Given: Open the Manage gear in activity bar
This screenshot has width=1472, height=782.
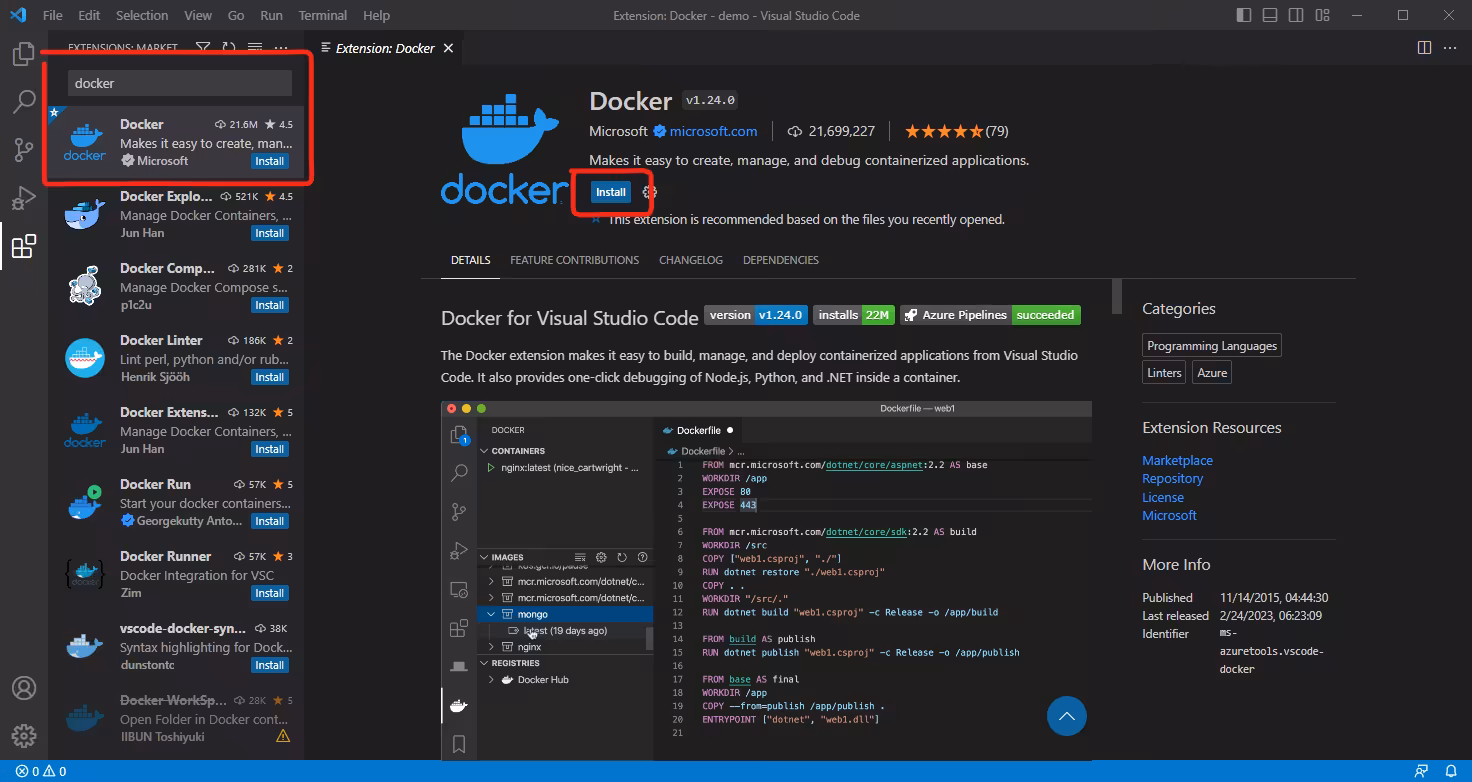Looking at the screenshot, I should click(x=23, y=736).
